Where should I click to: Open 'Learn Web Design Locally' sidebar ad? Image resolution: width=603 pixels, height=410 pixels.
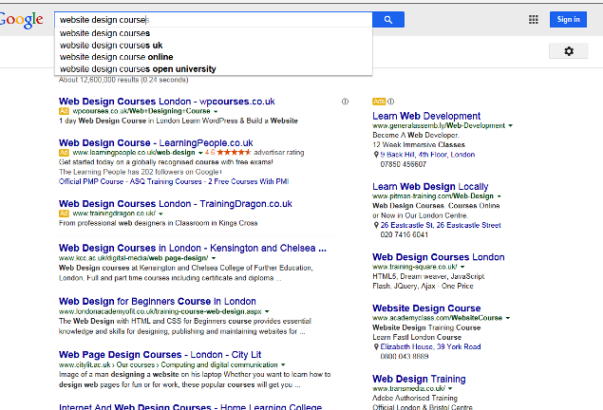[430, 187]
